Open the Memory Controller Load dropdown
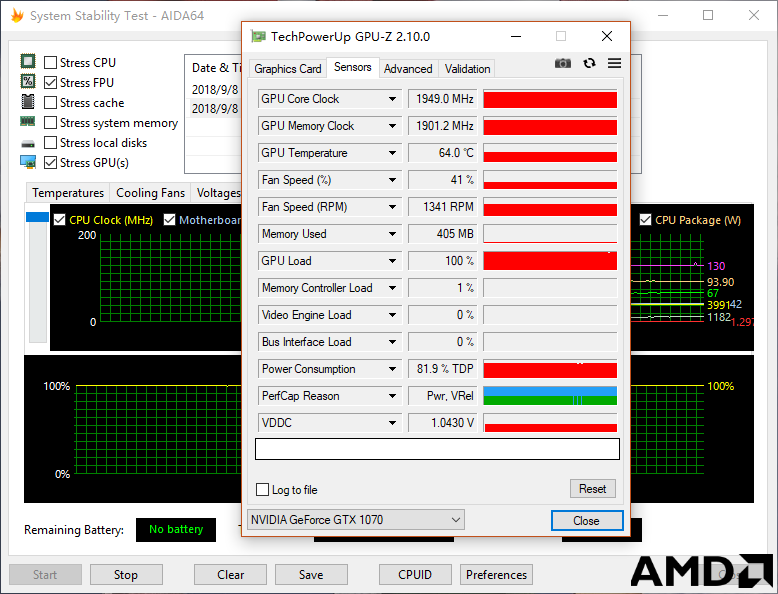The image size is (778, 594). coord(392,288)
